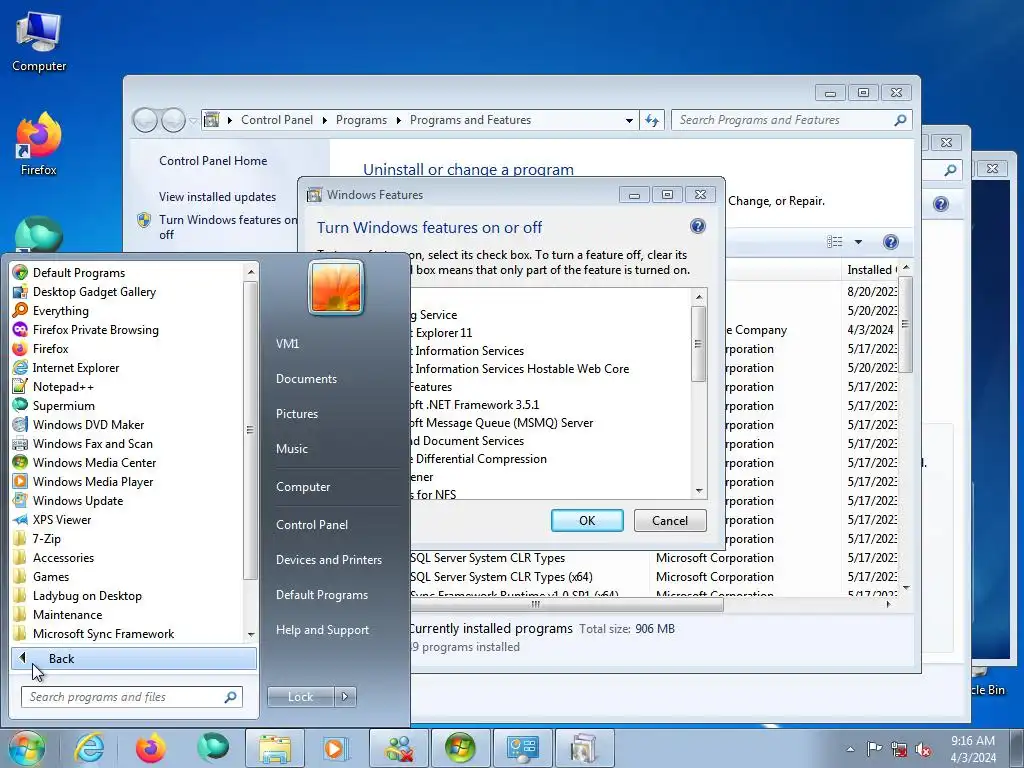Open Devices and Printers
The width and height of the screenshot is (1024, 768).
[x=328, y=560]
